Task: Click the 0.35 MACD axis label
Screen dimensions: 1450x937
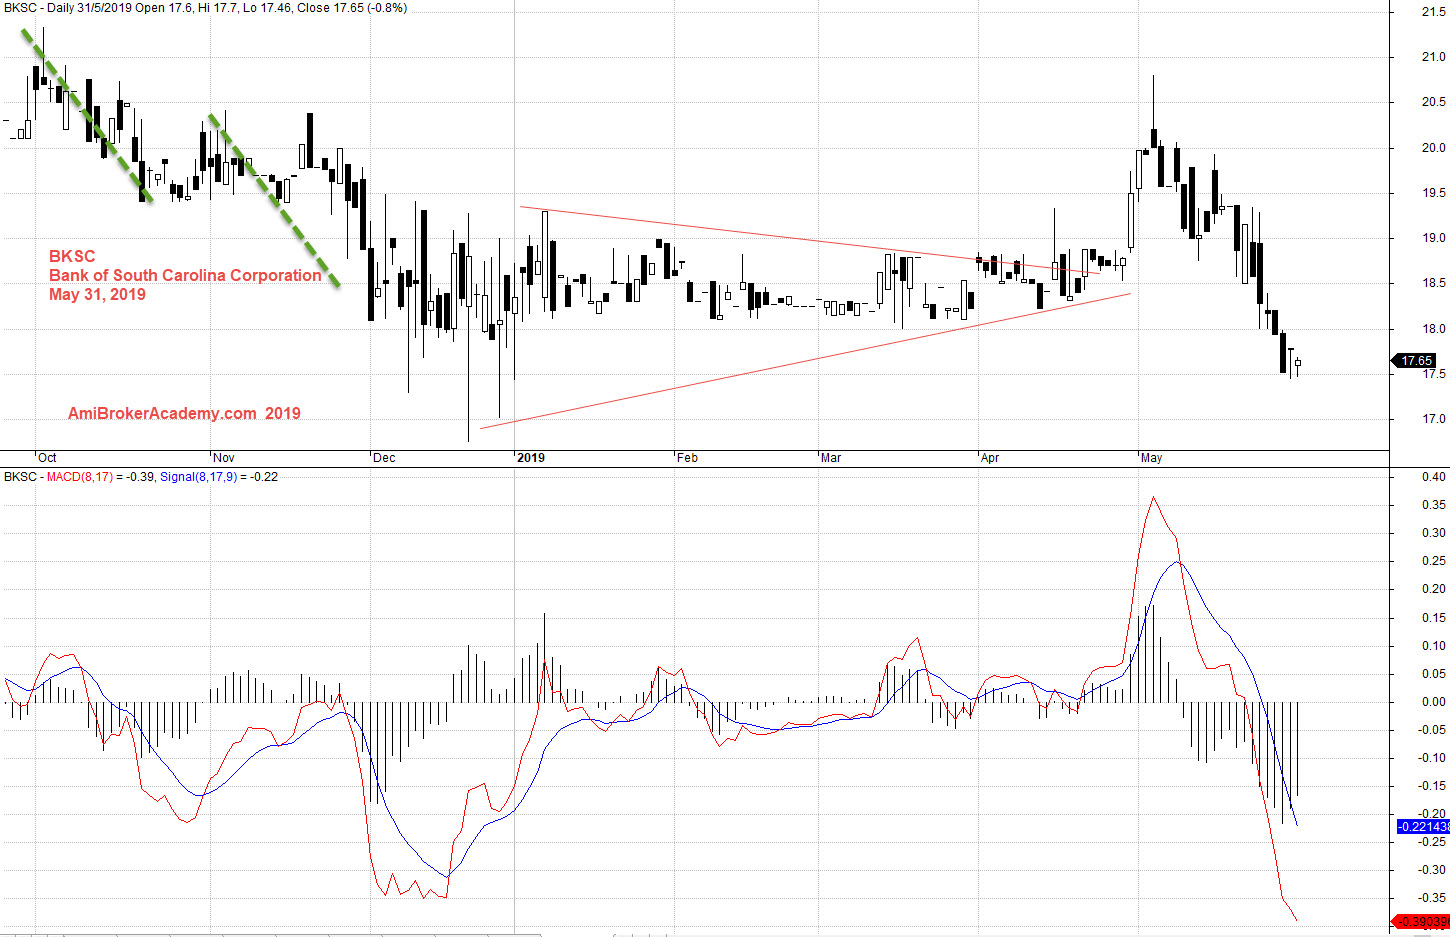Action: [1433, 505]
